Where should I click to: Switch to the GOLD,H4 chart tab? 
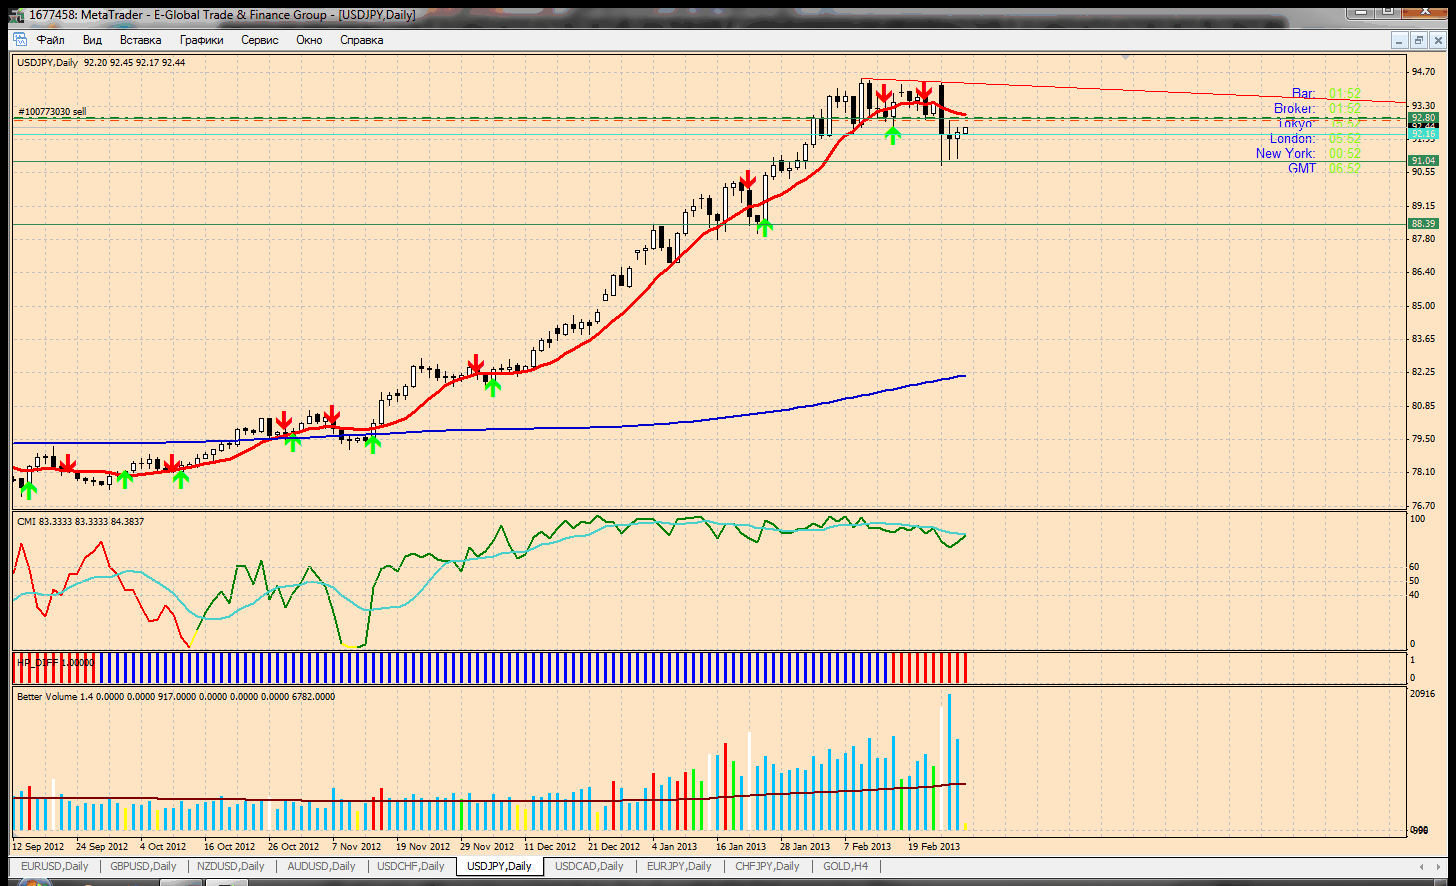click(845, 866)
